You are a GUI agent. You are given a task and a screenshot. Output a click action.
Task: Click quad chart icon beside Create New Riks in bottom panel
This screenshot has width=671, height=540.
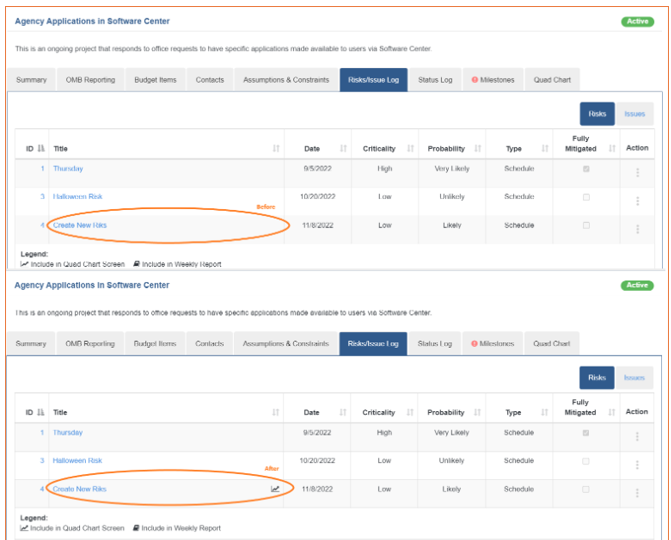[275, 489]
